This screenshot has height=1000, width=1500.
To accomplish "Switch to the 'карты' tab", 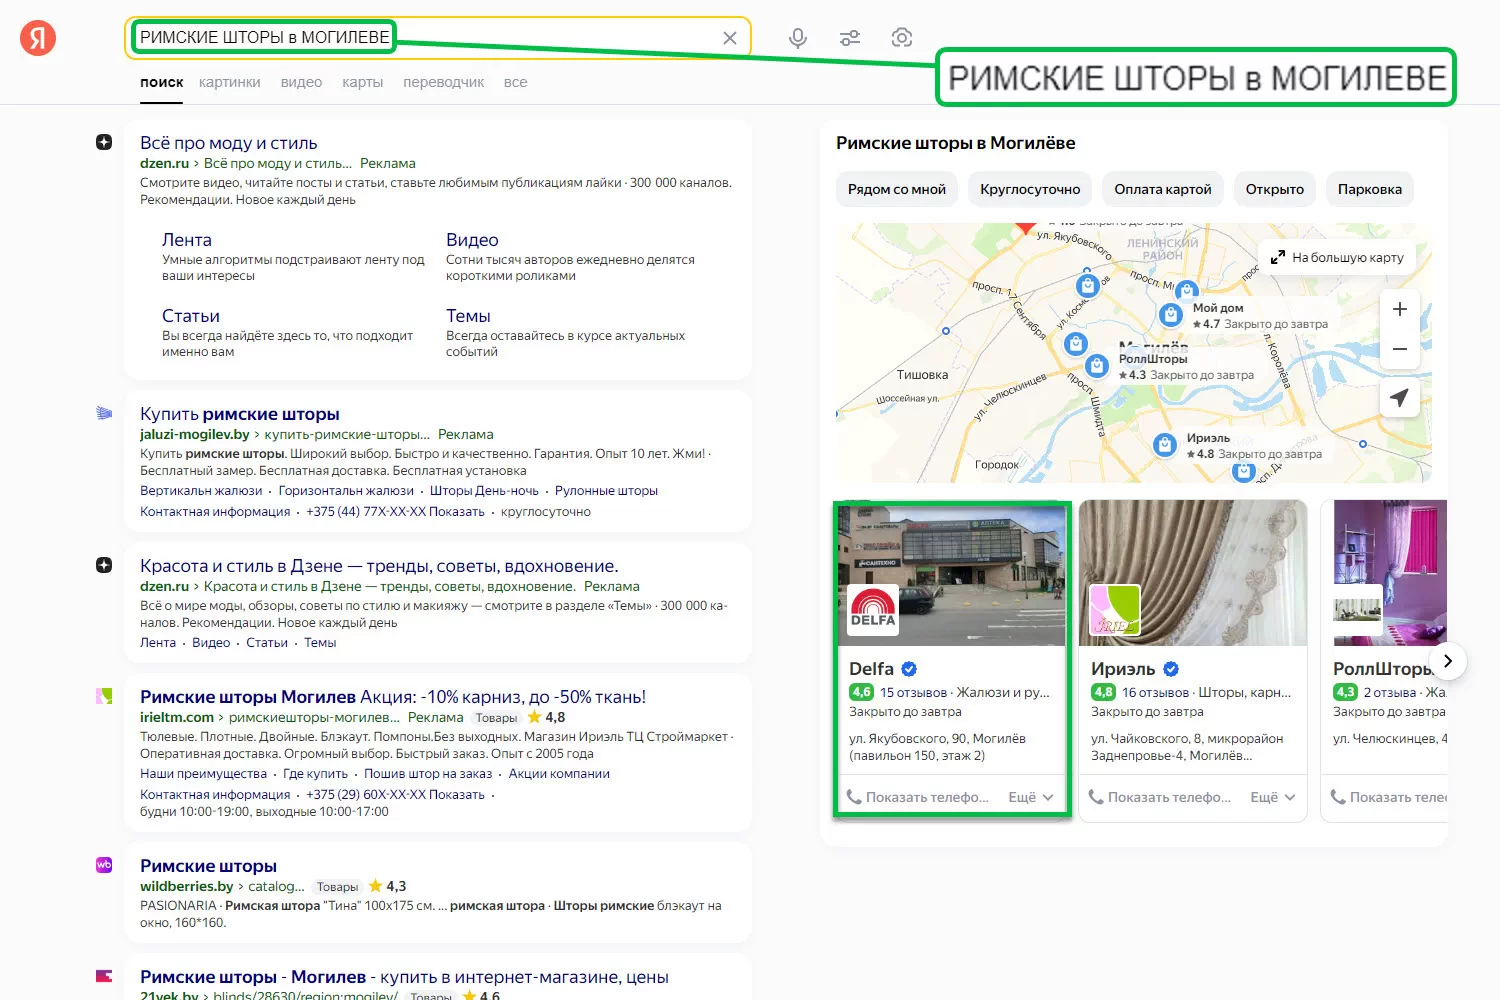I will click(362, 82).
